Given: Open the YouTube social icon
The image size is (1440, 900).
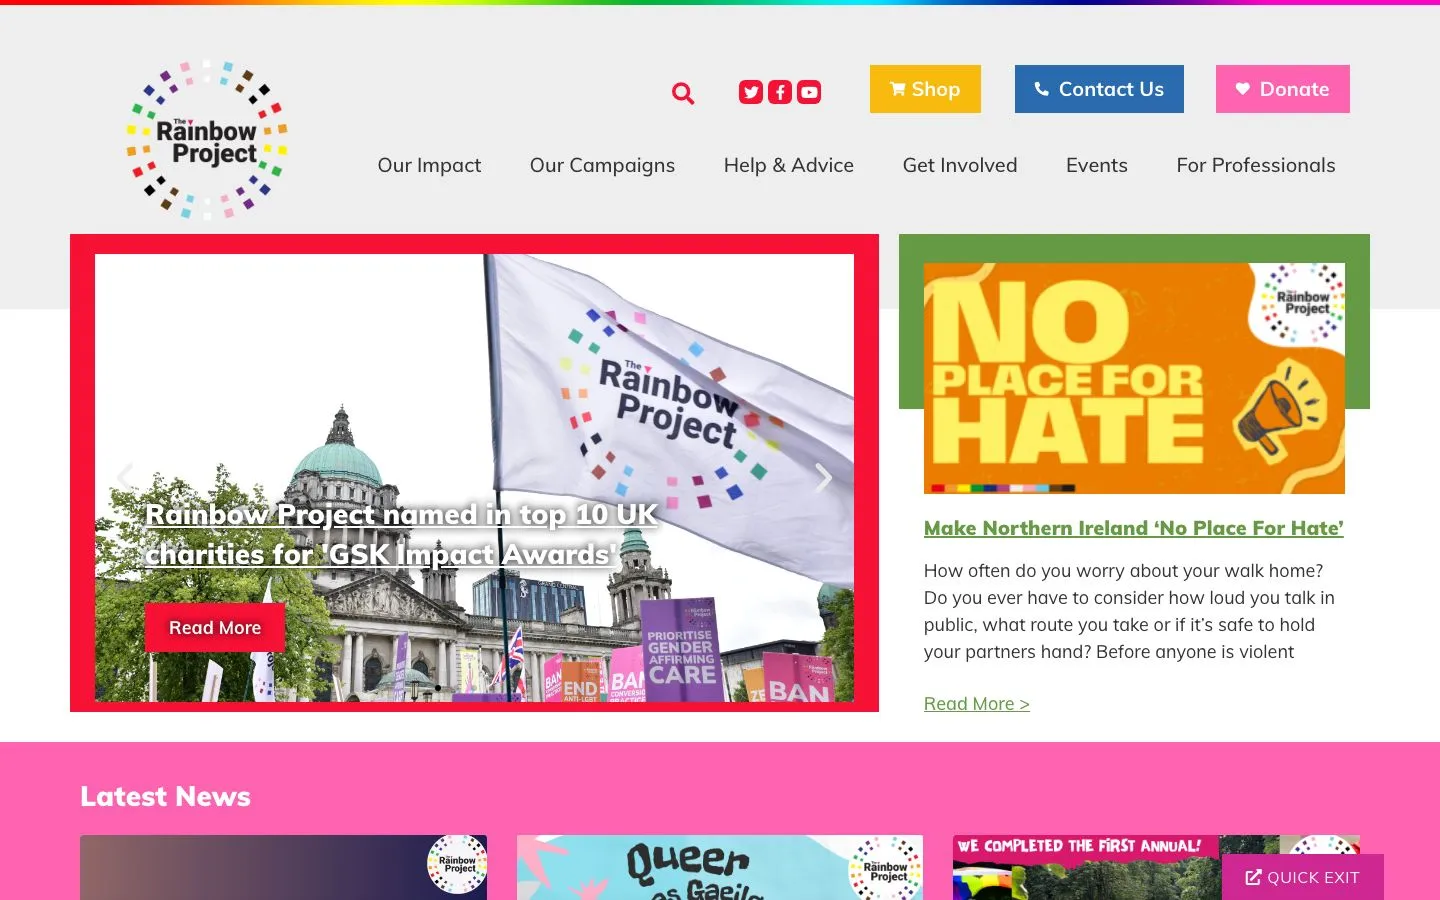Looking at the screenshot, I should pos(809,92).
